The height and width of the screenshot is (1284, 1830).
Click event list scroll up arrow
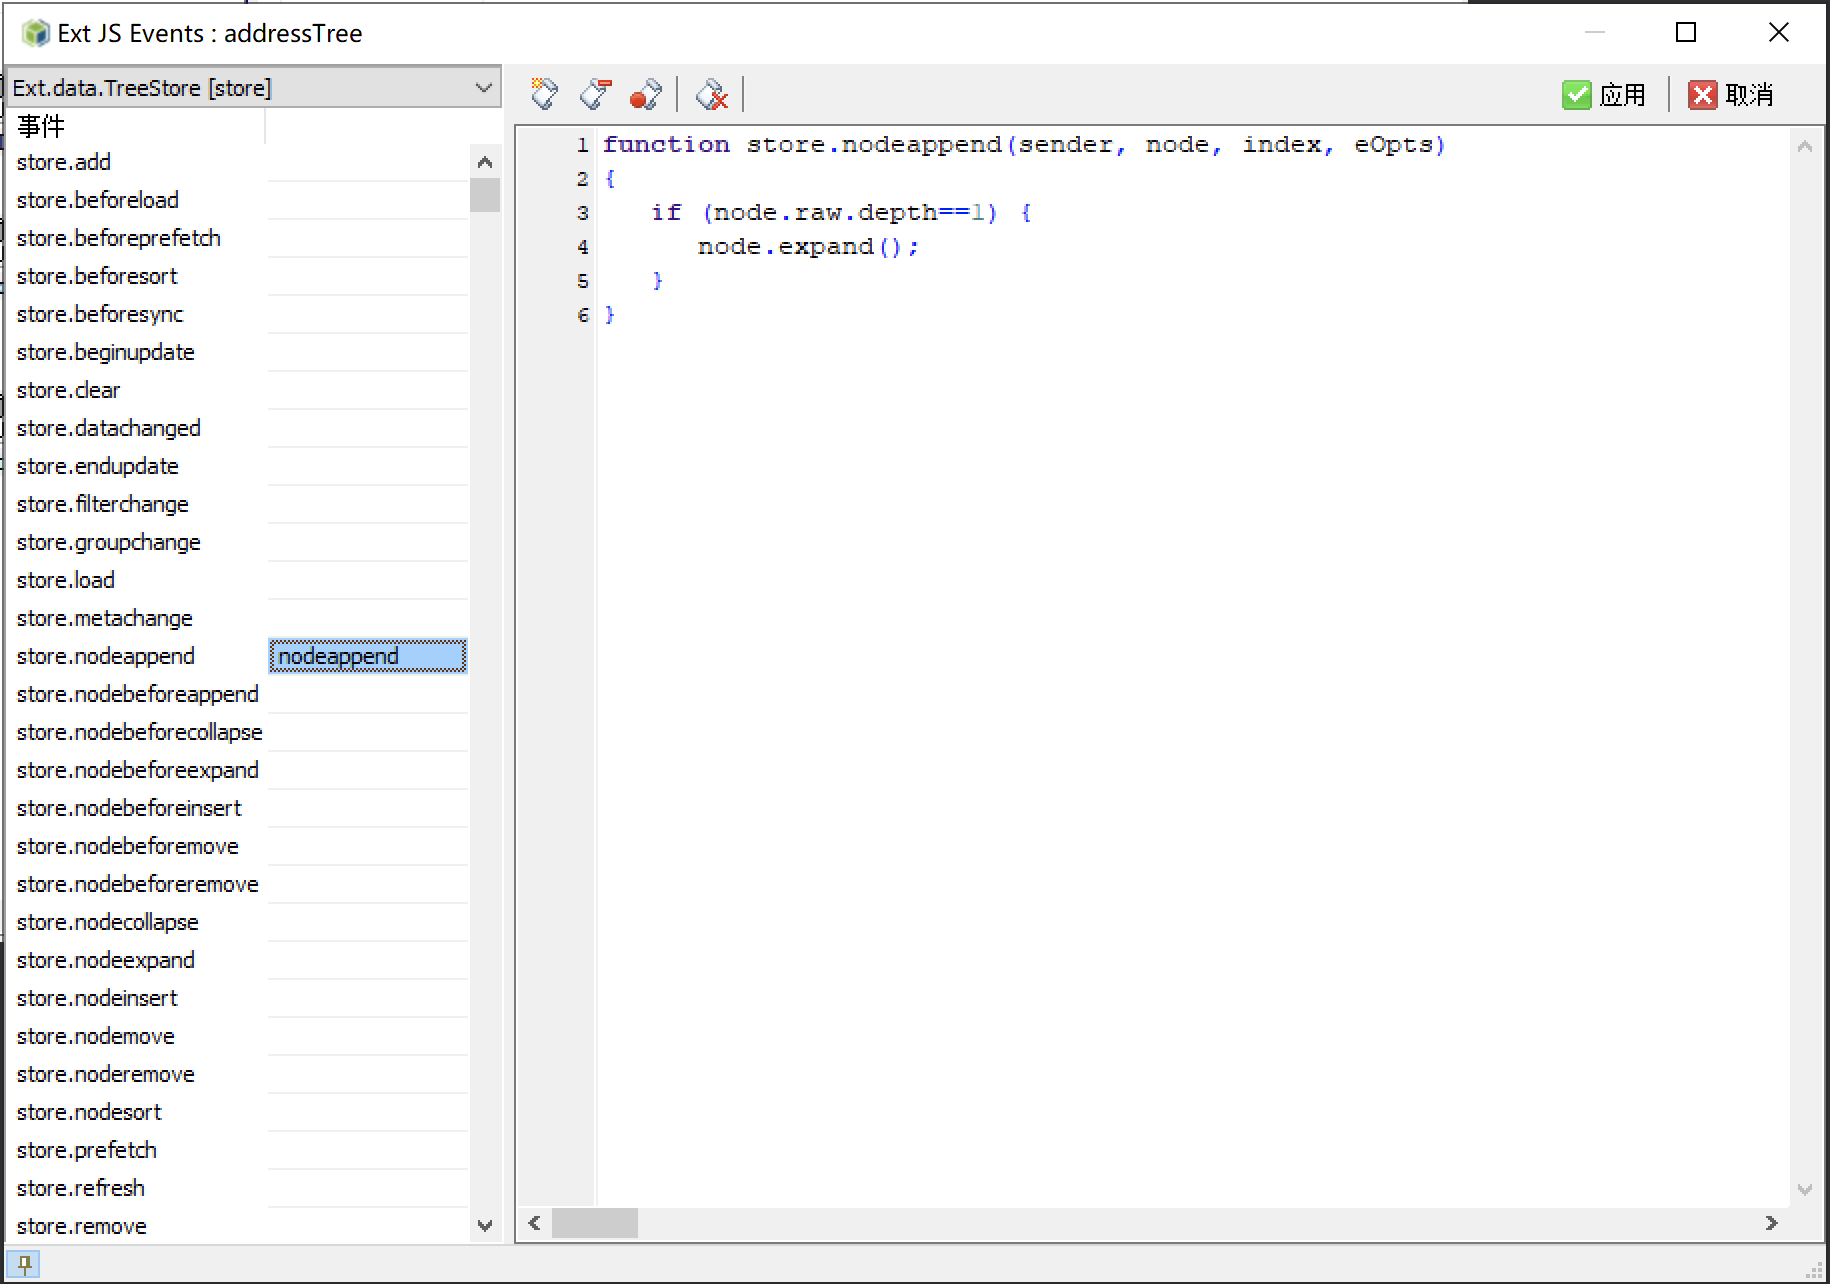coord(485,162)
